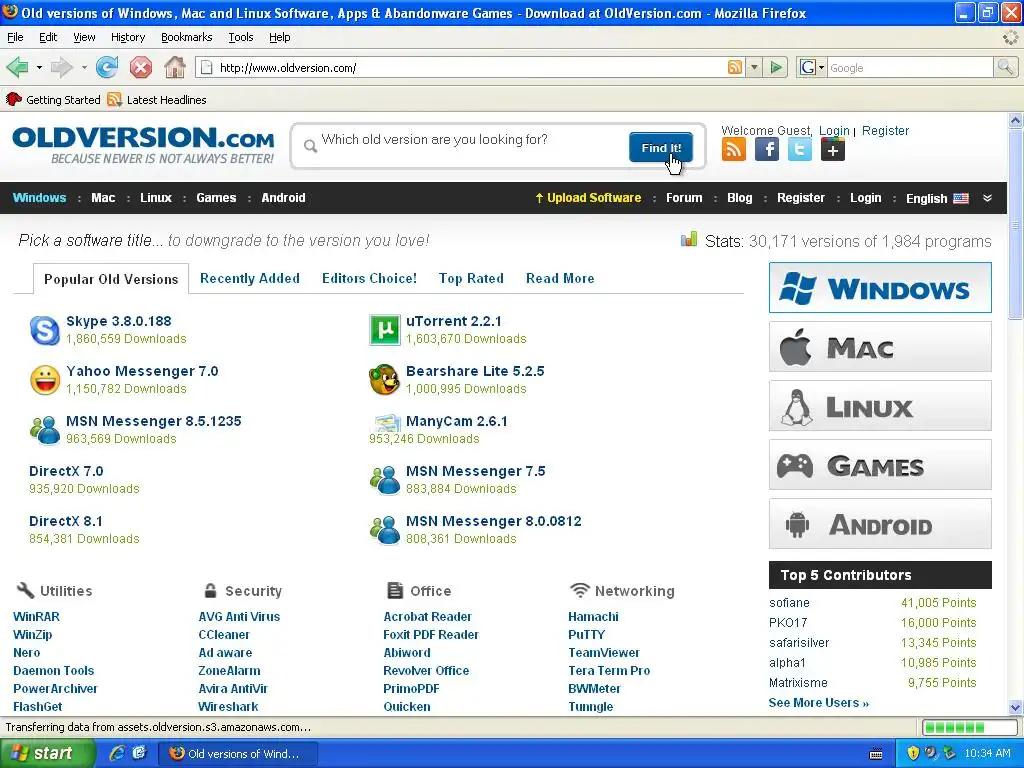Click the Register link beside Welcome Guest
Viewport: 1024px width, 768px height.
(885, 131)
